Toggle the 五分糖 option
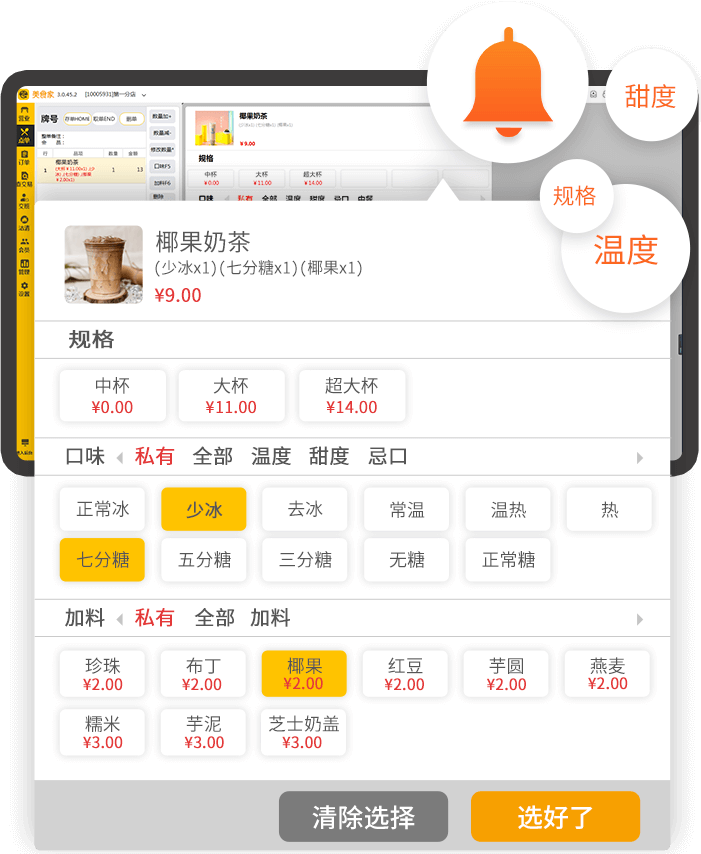This screenshot has height=854, width=701. pos(204,559)
